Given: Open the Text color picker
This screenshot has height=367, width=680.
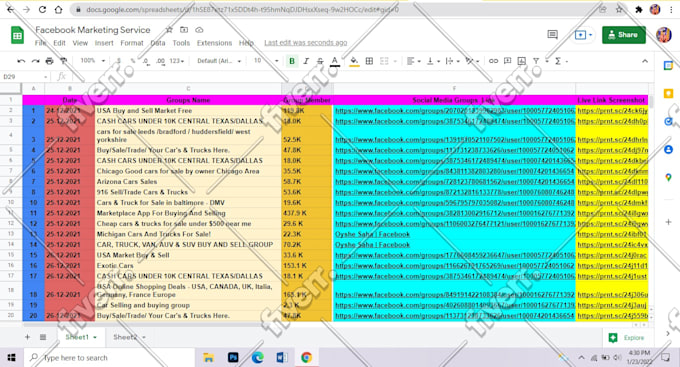Looking at the screenshot, I should [335, 61].
